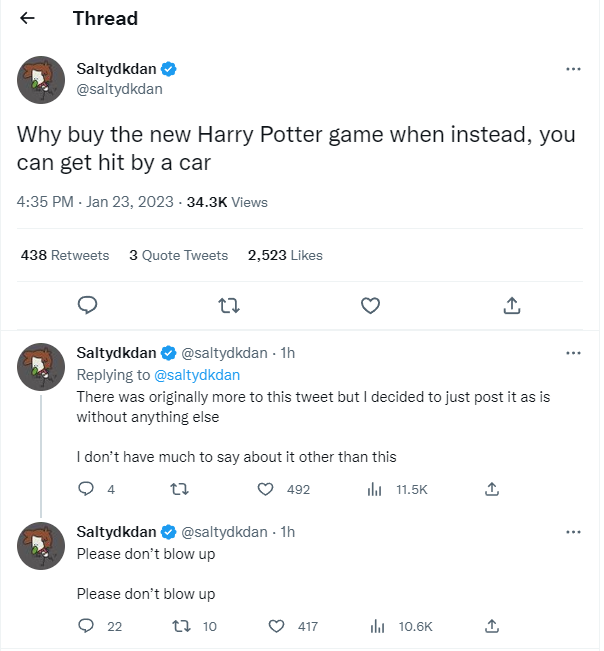Reply to the tweet with 22 comments

pyautogui.click(x=87, y=626)
